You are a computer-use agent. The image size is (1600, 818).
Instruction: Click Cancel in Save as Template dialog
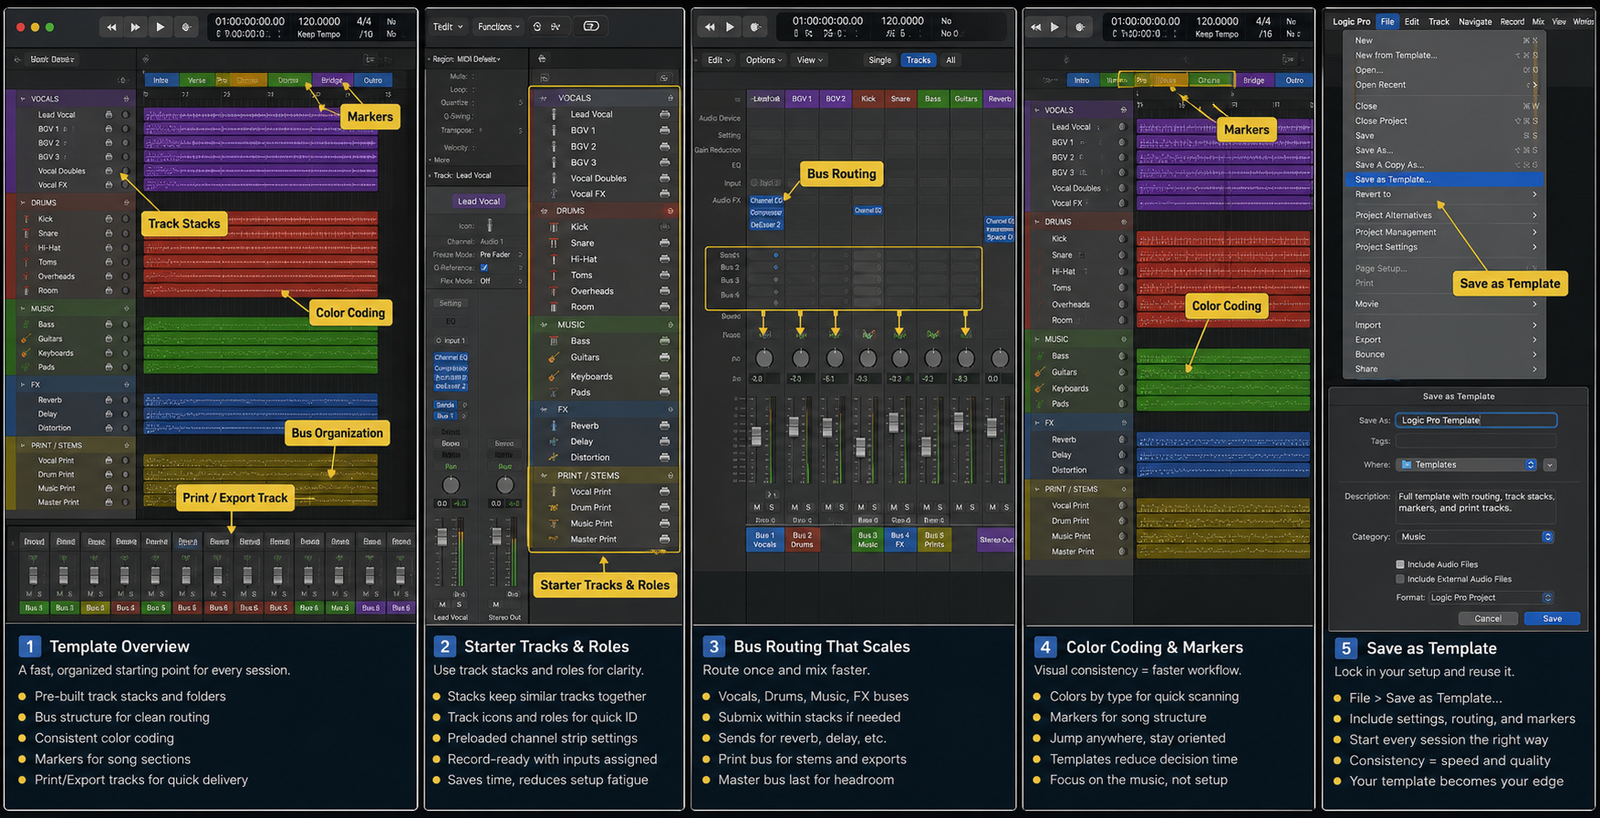tap(1488, 618)
